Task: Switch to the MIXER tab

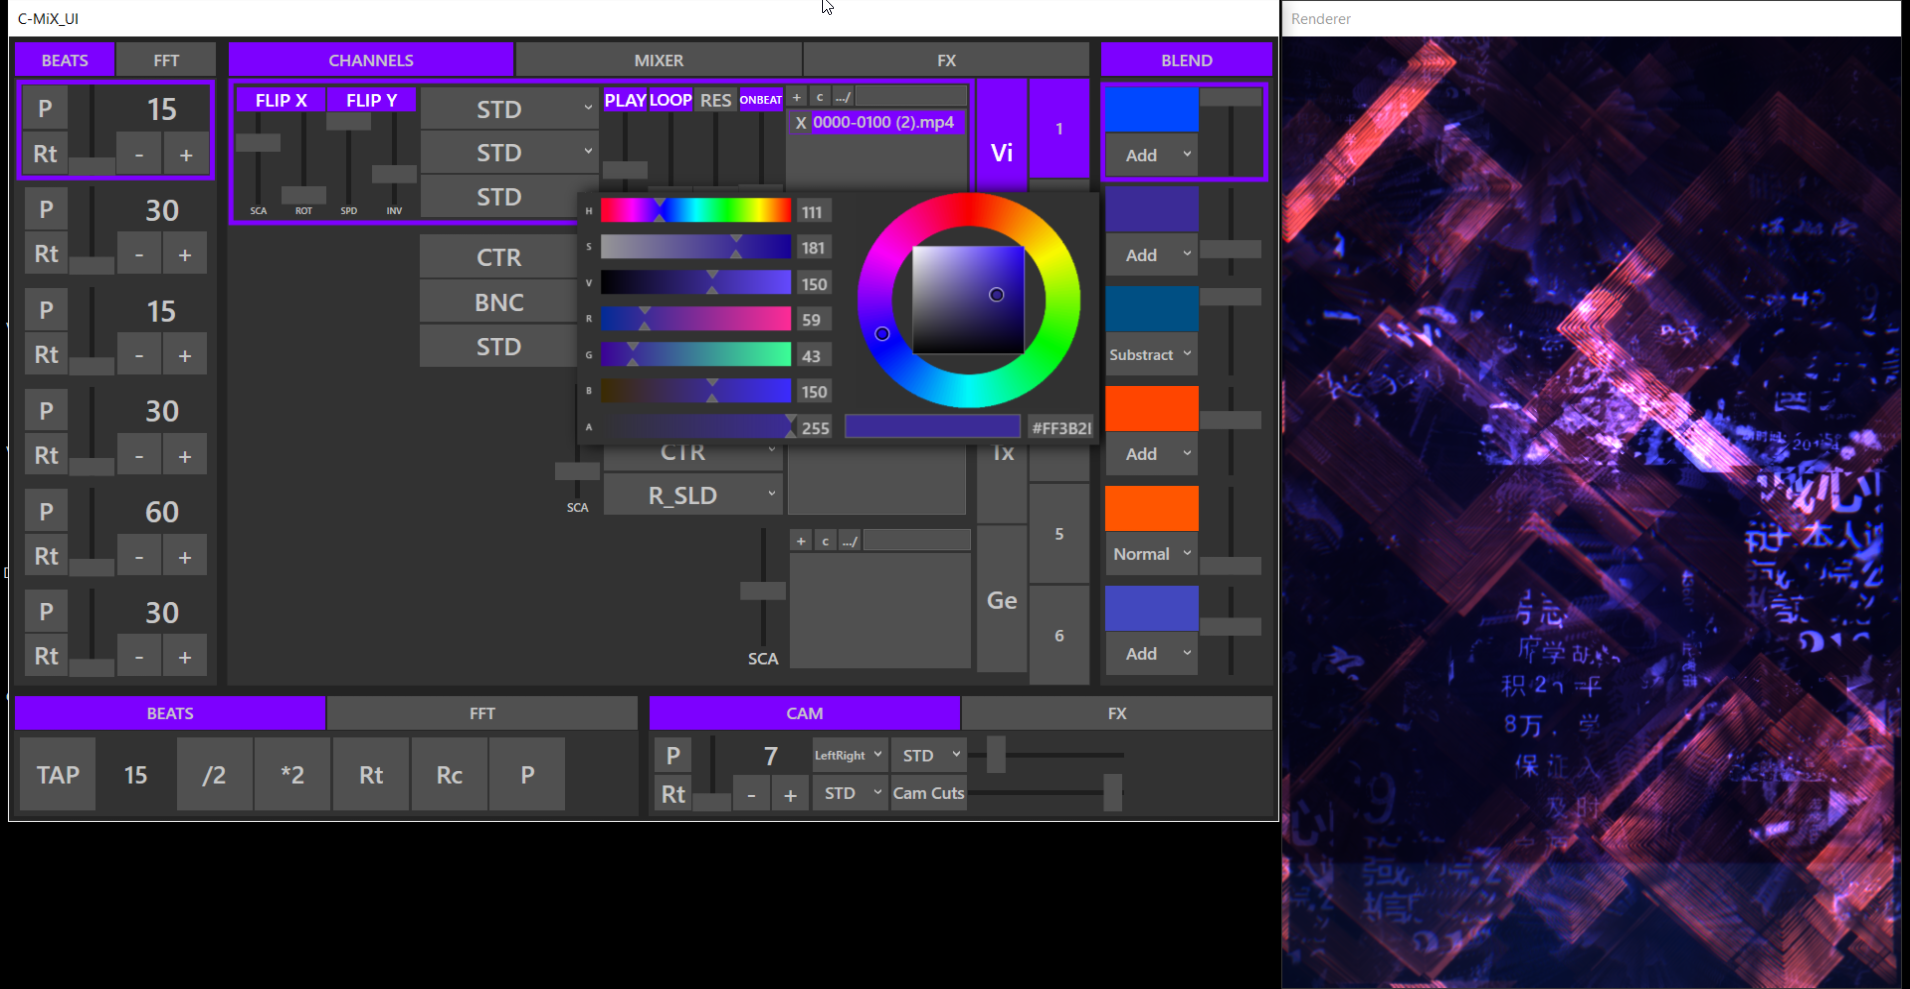Action: point(659,60)
